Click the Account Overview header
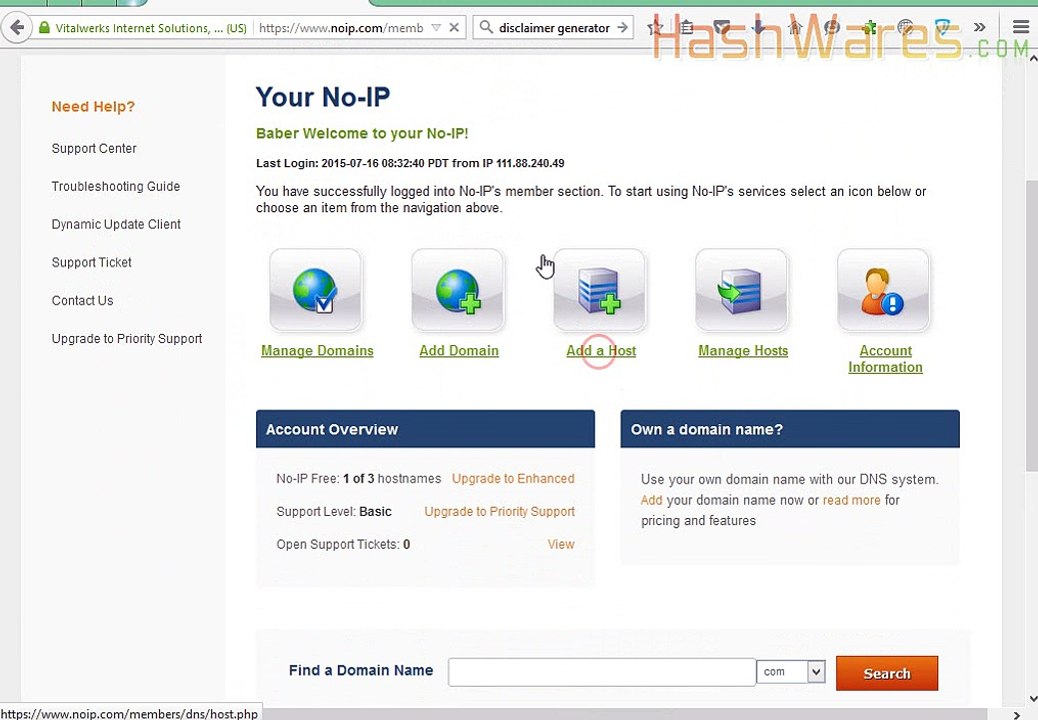1038x720 pixels. [425, 429]
